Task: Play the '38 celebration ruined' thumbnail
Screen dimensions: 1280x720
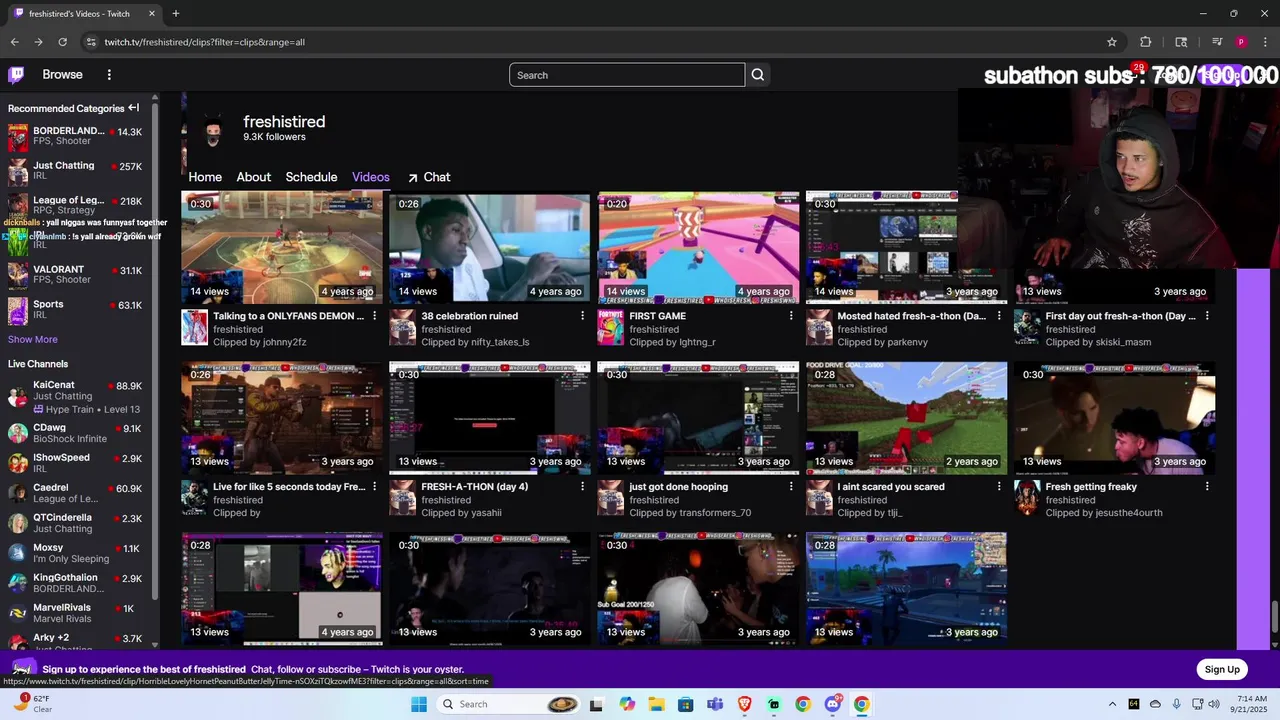Action: (490, 247)
